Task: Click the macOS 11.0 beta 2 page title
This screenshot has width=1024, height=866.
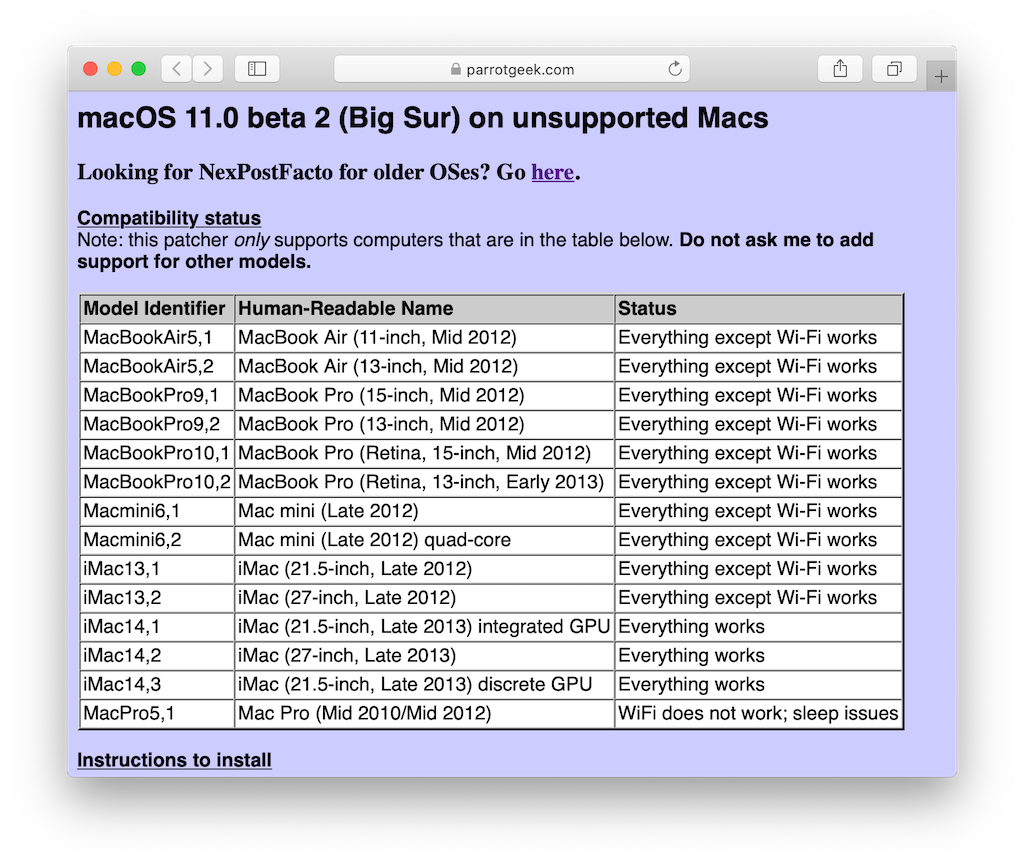Action: click(423, 118)
